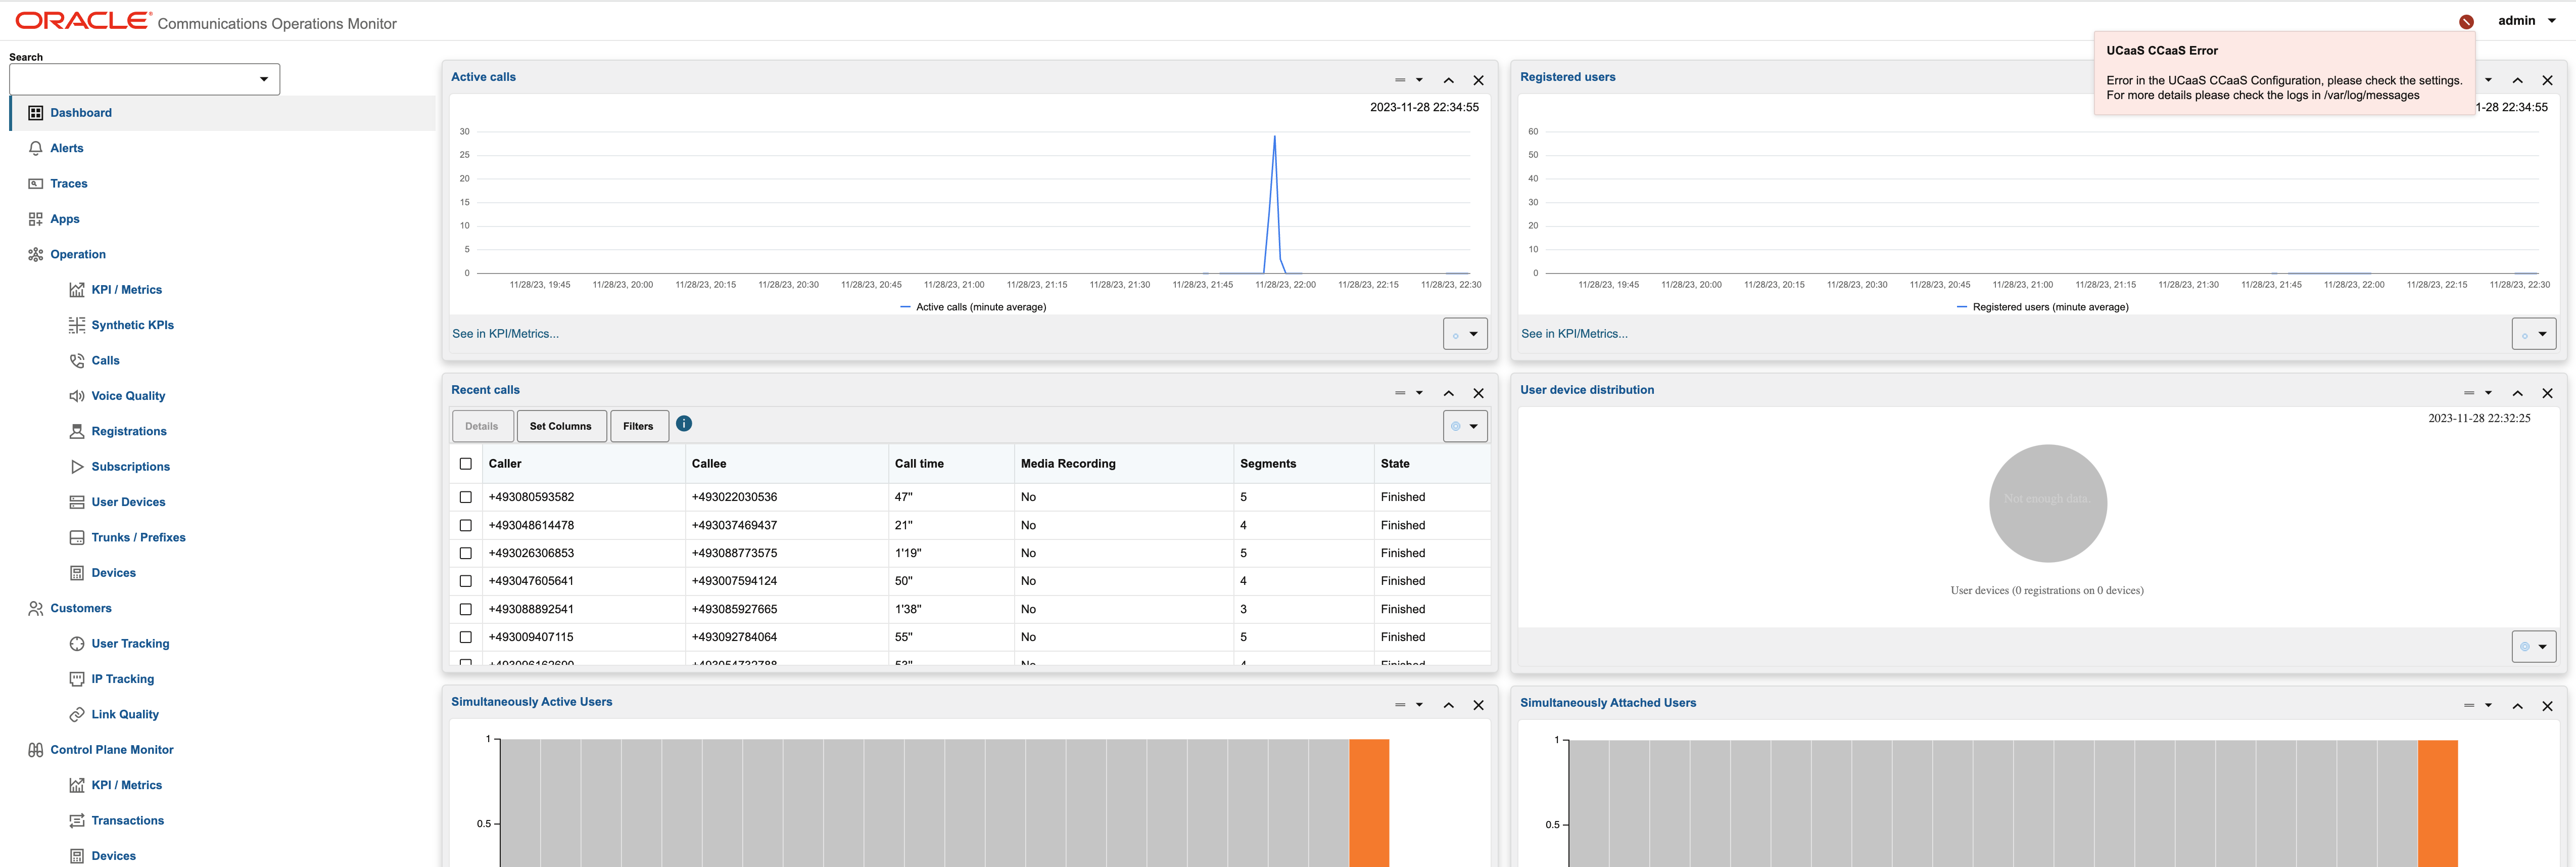The height and width of the screenshot is (867, 2576).
Task: Click the Trunks / Prefixes icon in sidebar
Action: (x=76, y=536)
